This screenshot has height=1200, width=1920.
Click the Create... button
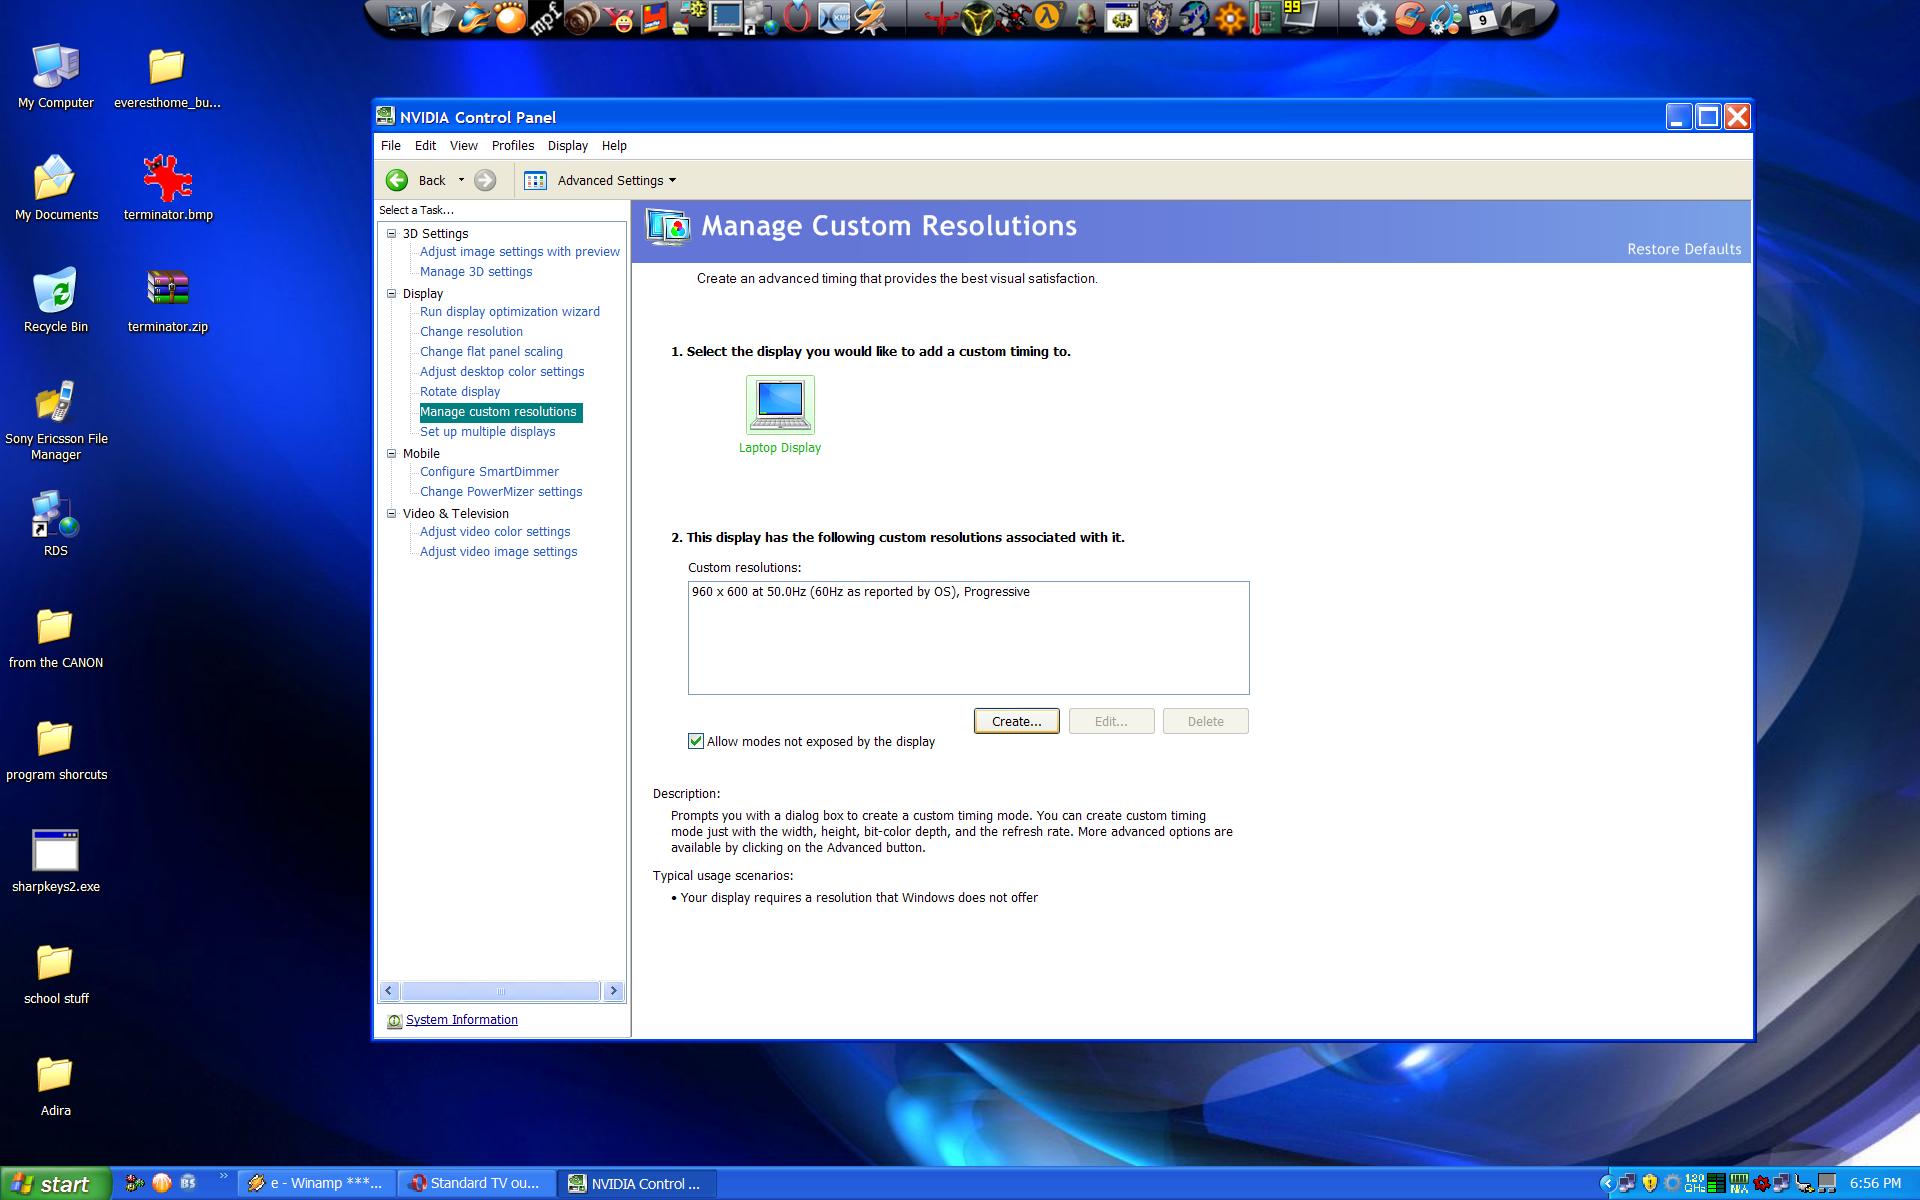click(x=1017, y=721)
